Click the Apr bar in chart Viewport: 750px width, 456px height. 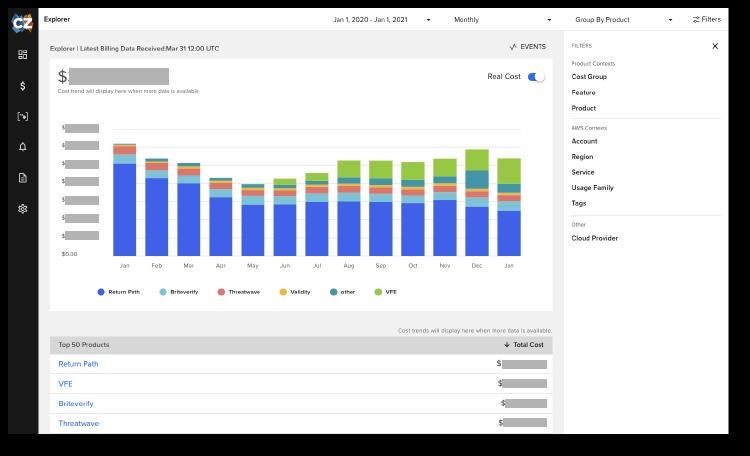221,217
